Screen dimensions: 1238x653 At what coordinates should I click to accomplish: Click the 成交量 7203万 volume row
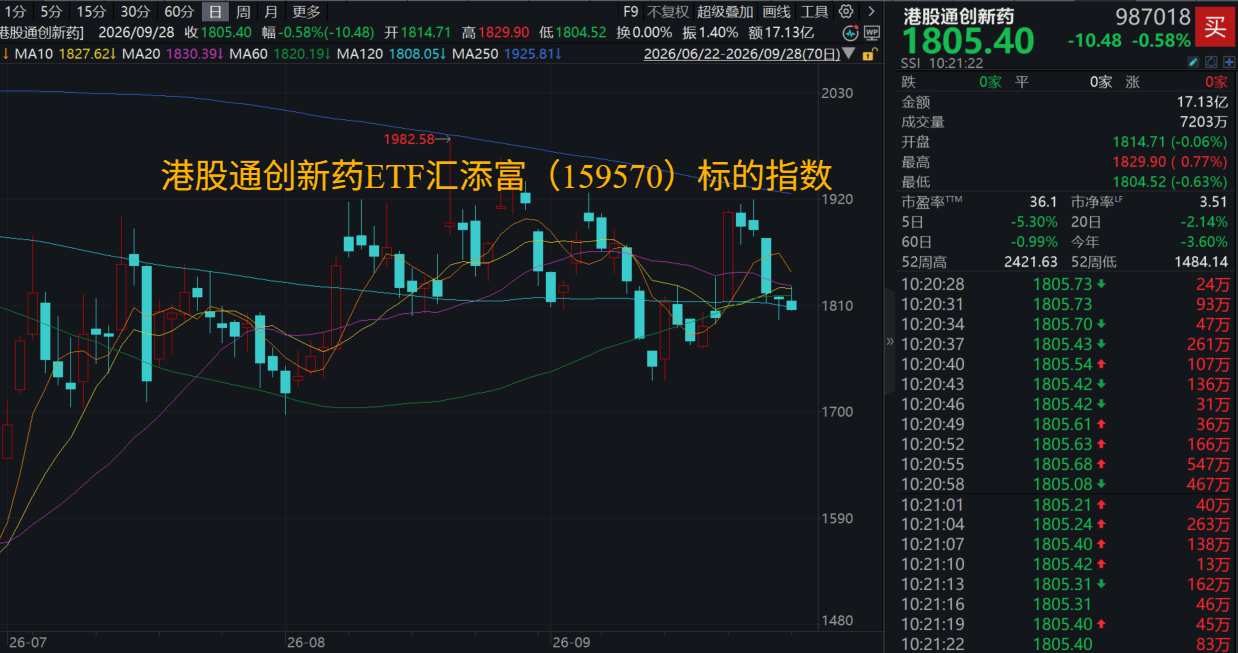(1065, 122)
